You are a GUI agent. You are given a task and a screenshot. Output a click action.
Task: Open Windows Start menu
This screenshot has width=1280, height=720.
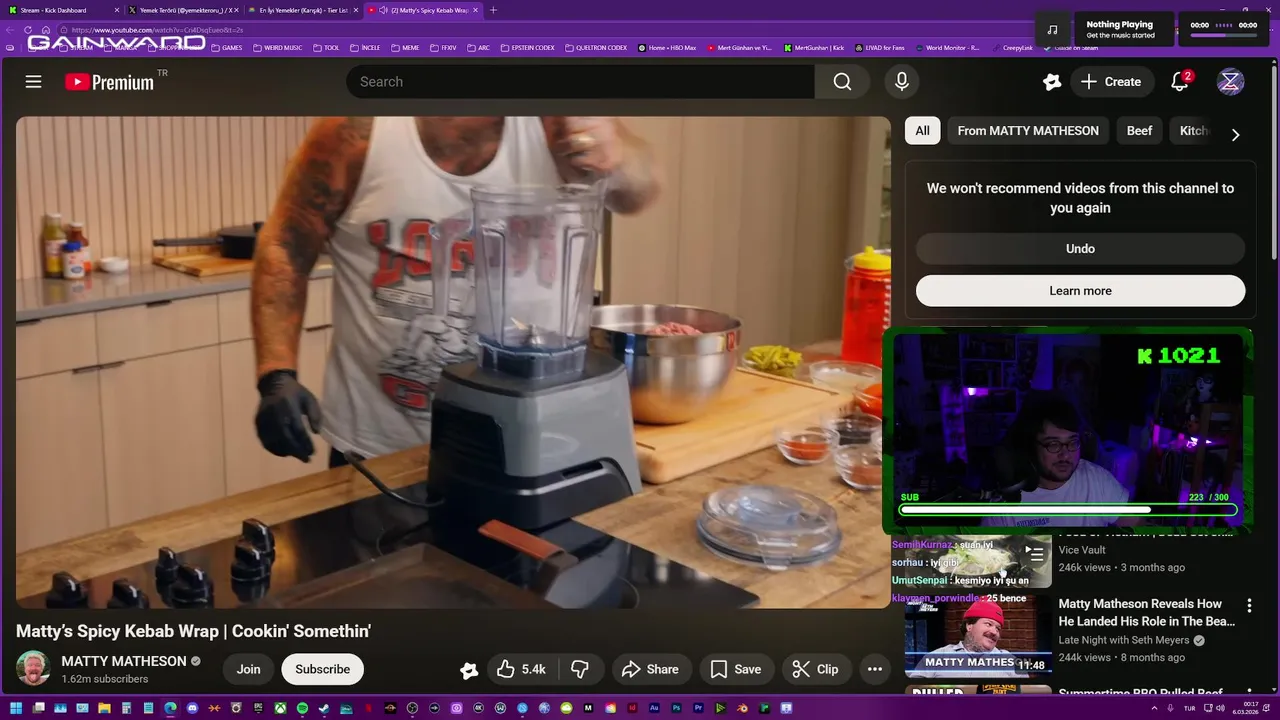click(16, 708)
